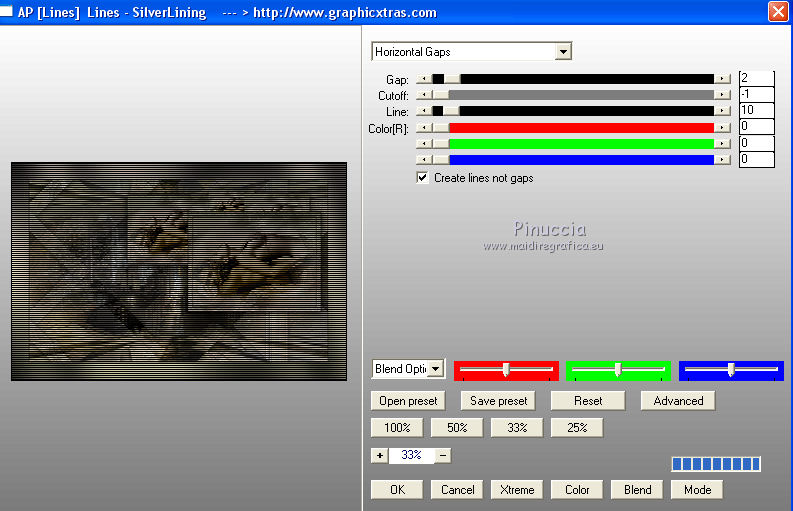
Task: Click right arrow of Gap slider
Action: (x=722, y=79)
